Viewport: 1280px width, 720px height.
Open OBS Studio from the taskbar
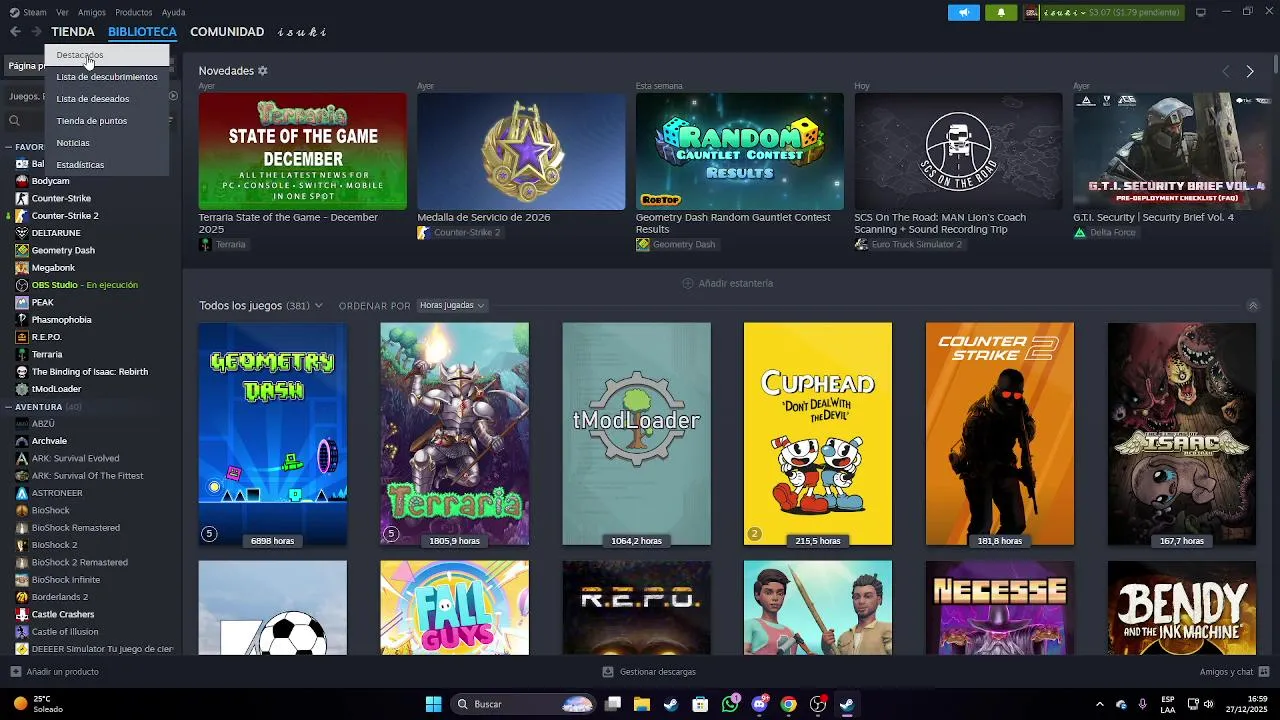(x=817, y=704)
